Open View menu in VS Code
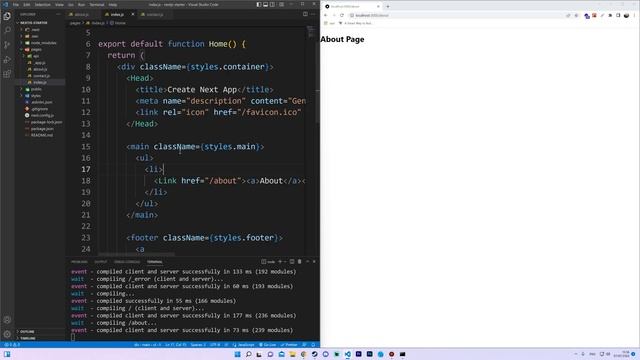 coord(59,4)
